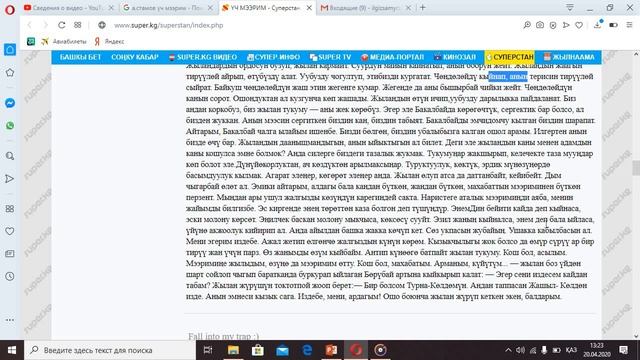Add page to bookmarks heart icon
Image resolution: width=640 pixels, height=360 pixels.
pos(579,25)
